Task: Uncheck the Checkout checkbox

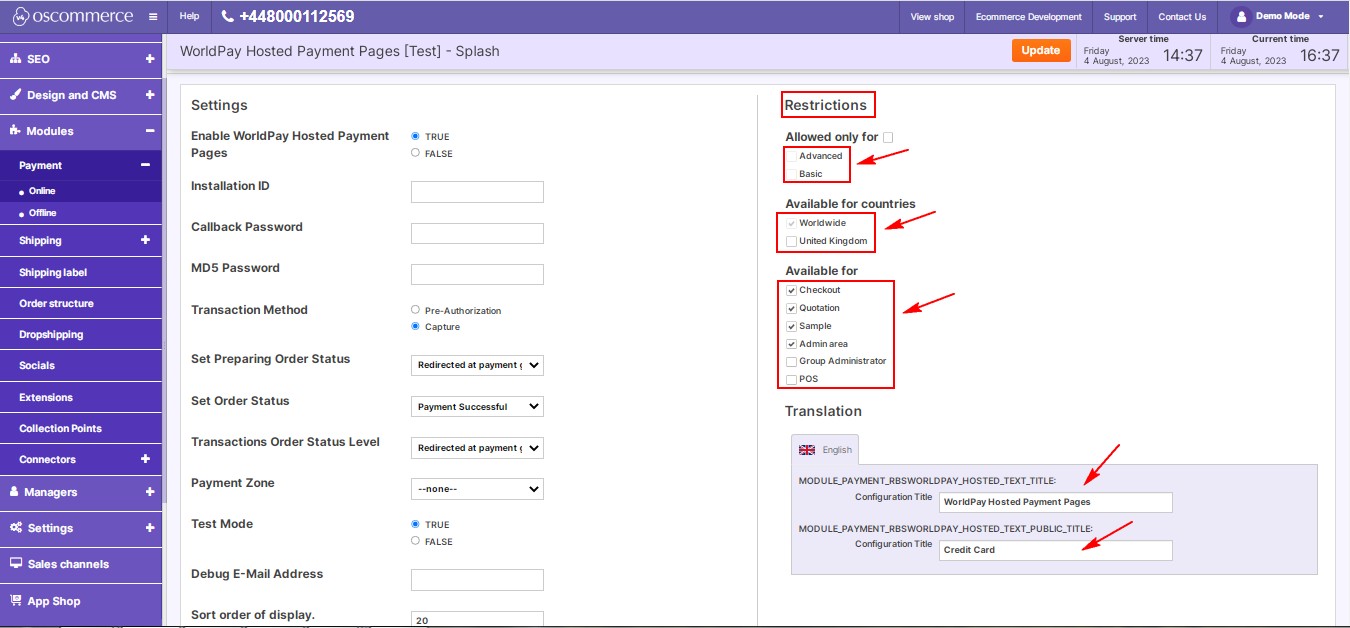Action: (x=792, y=290)
